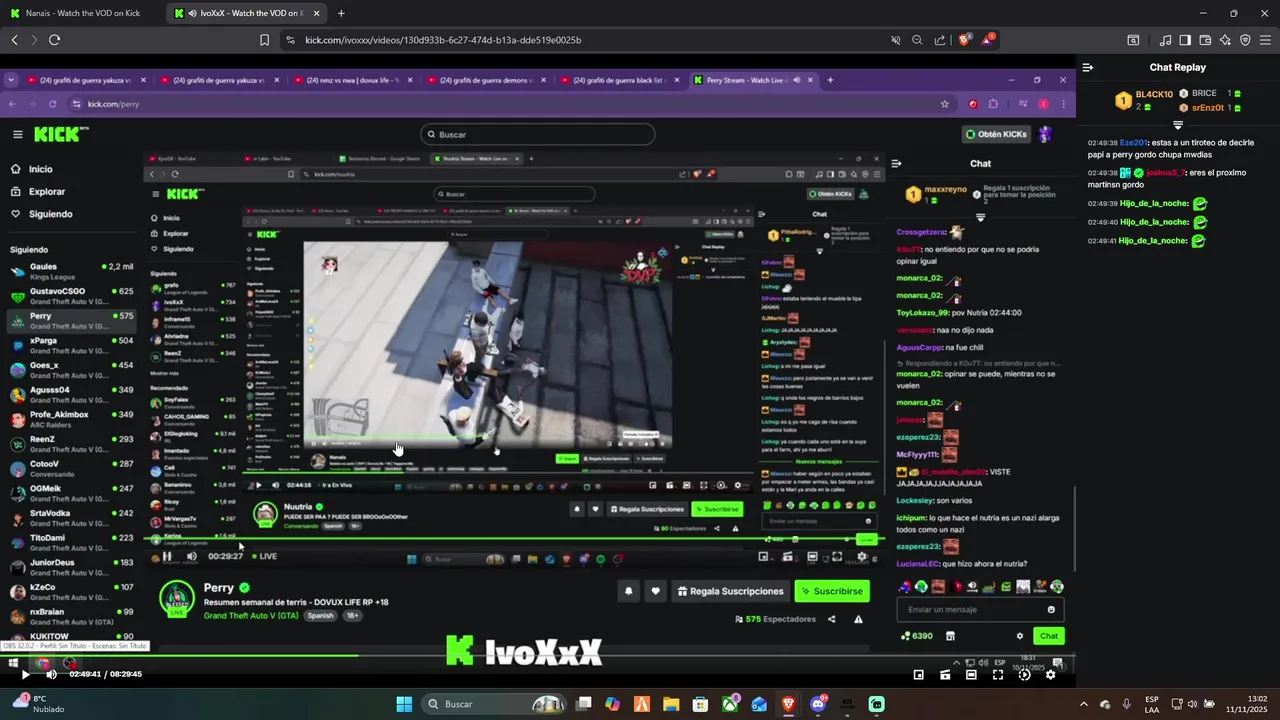This screenshot has width=1280, height=720.
Task: Reload the Kick VOD page
Action: [x=54, y=40]
